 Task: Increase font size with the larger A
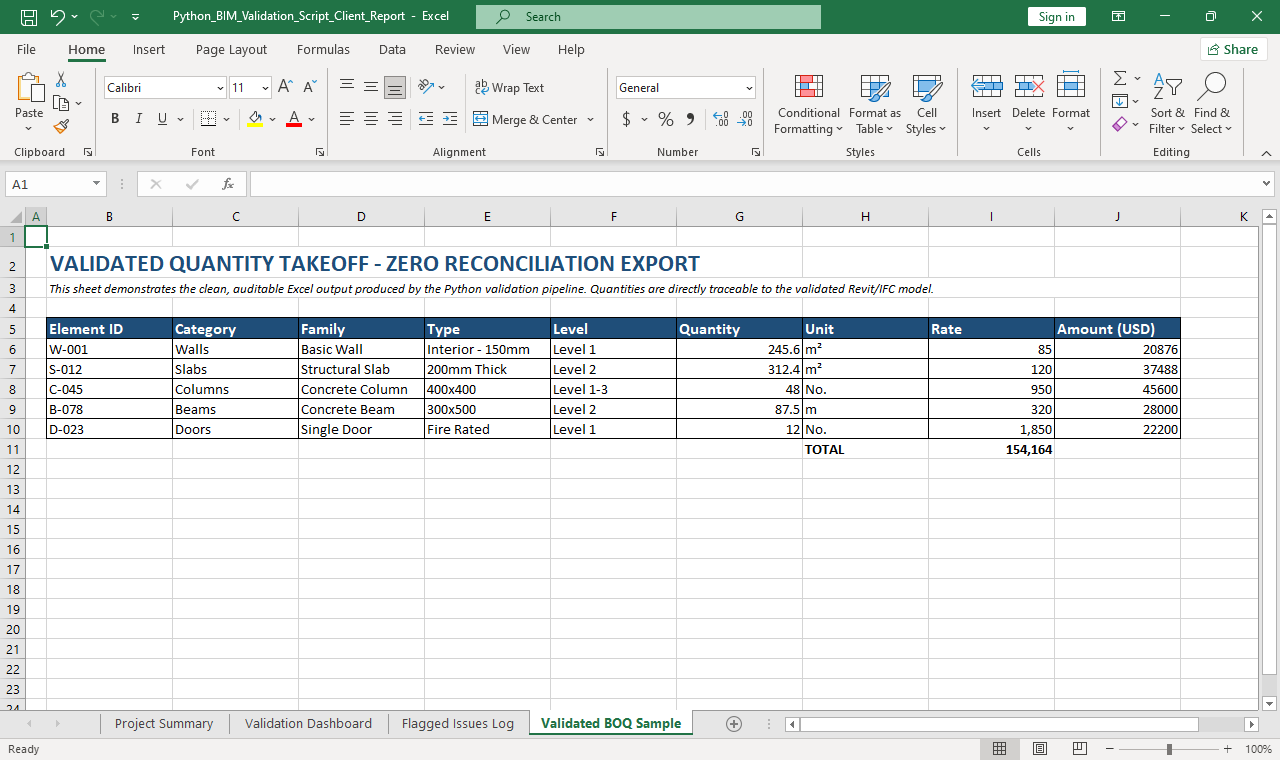(x=285, y=88)
